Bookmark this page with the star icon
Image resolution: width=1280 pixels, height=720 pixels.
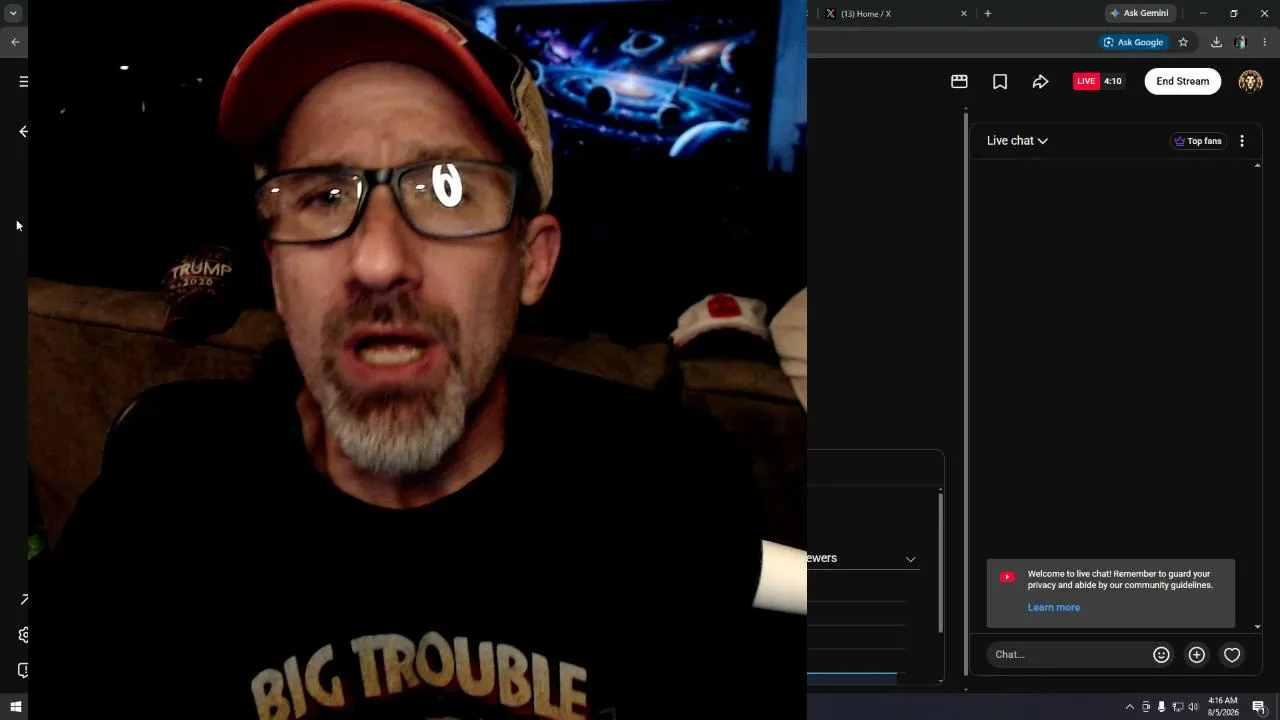point(1183,42)
